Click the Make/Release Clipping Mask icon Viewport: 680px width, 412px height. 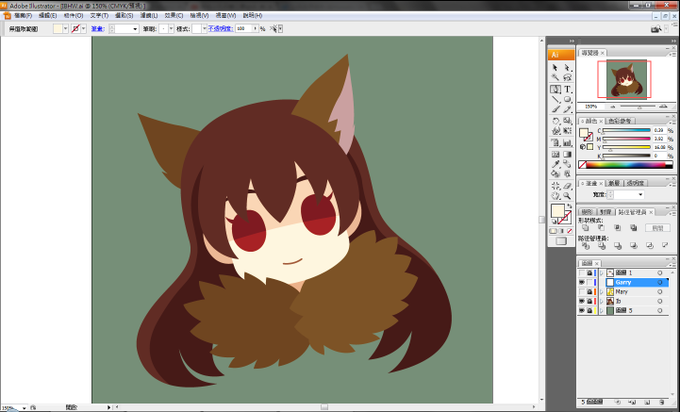click(x=618, y=402)
